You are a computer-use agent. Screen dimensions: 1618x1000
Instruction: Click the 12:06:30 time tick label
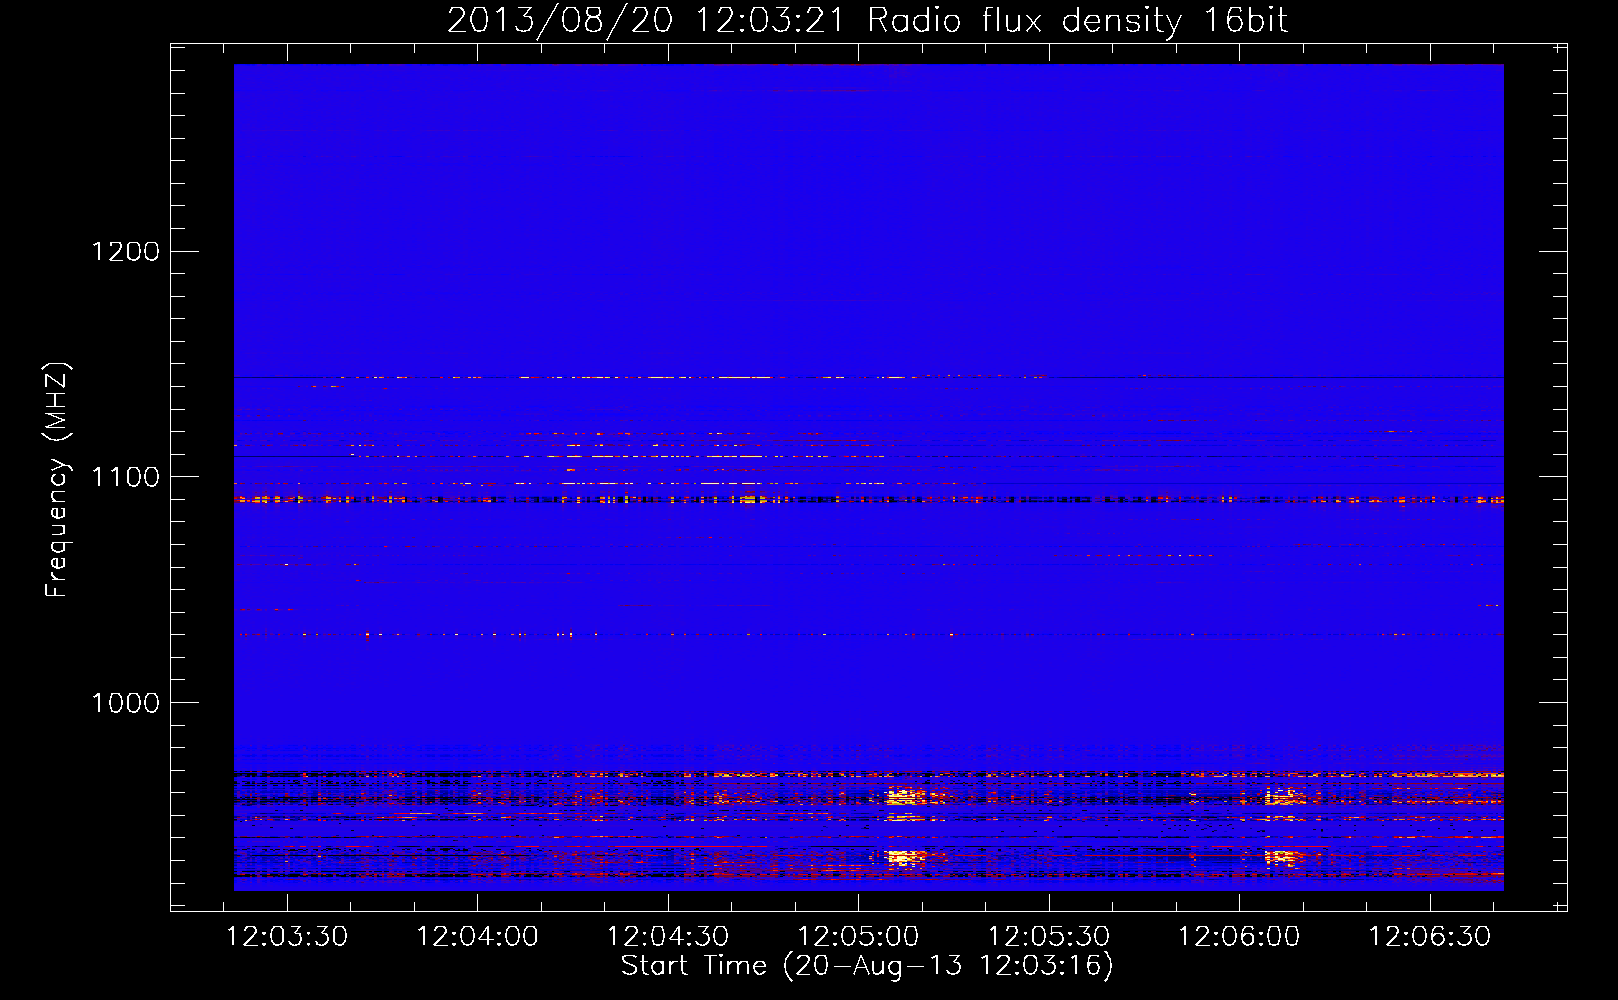coord(1430,937)
